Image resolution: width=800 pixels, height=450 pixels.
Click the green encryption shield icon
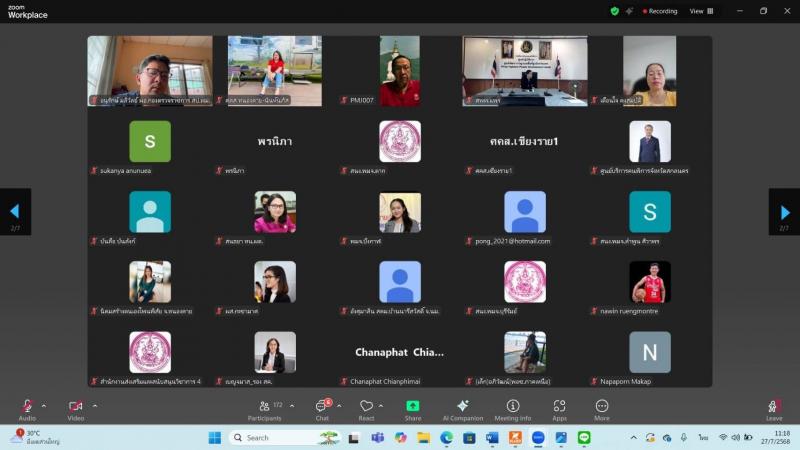click(x=615, y=11)
